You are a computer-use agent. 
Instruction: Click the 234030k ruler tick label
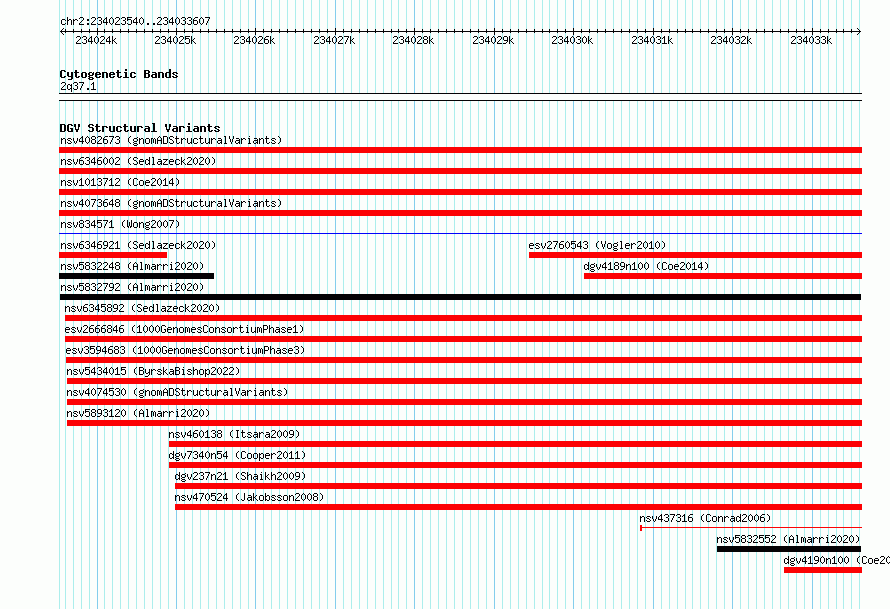tap(572, 40)
